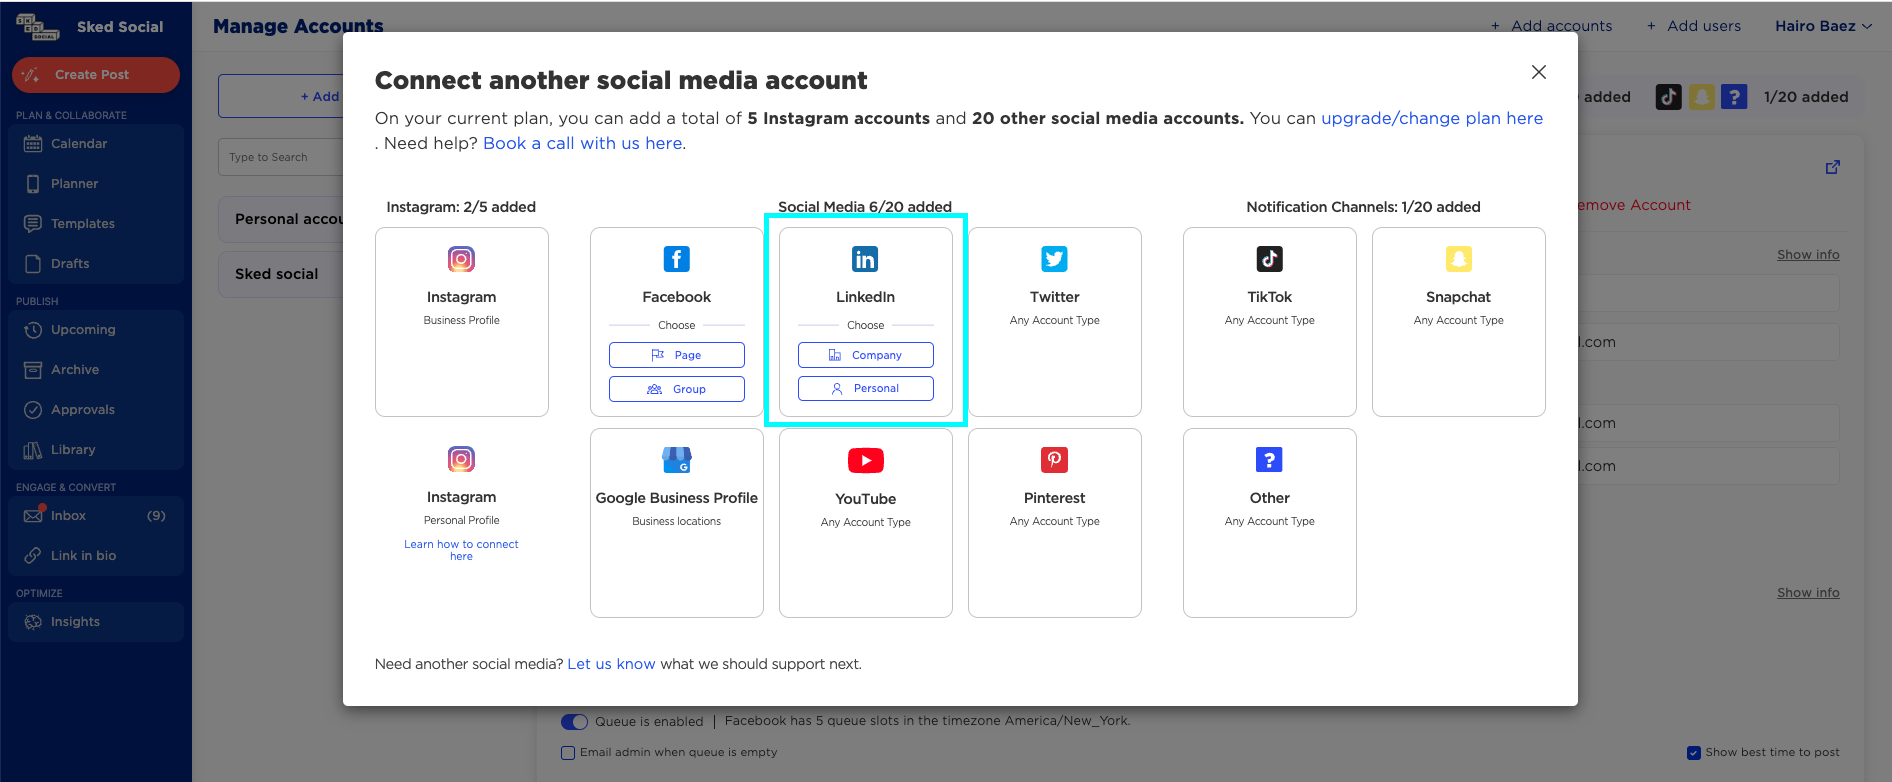The image size is (1892, 782).
Task: Check Email admin when queue is empty
Action: pyautogui.click(x=568, y=753)
